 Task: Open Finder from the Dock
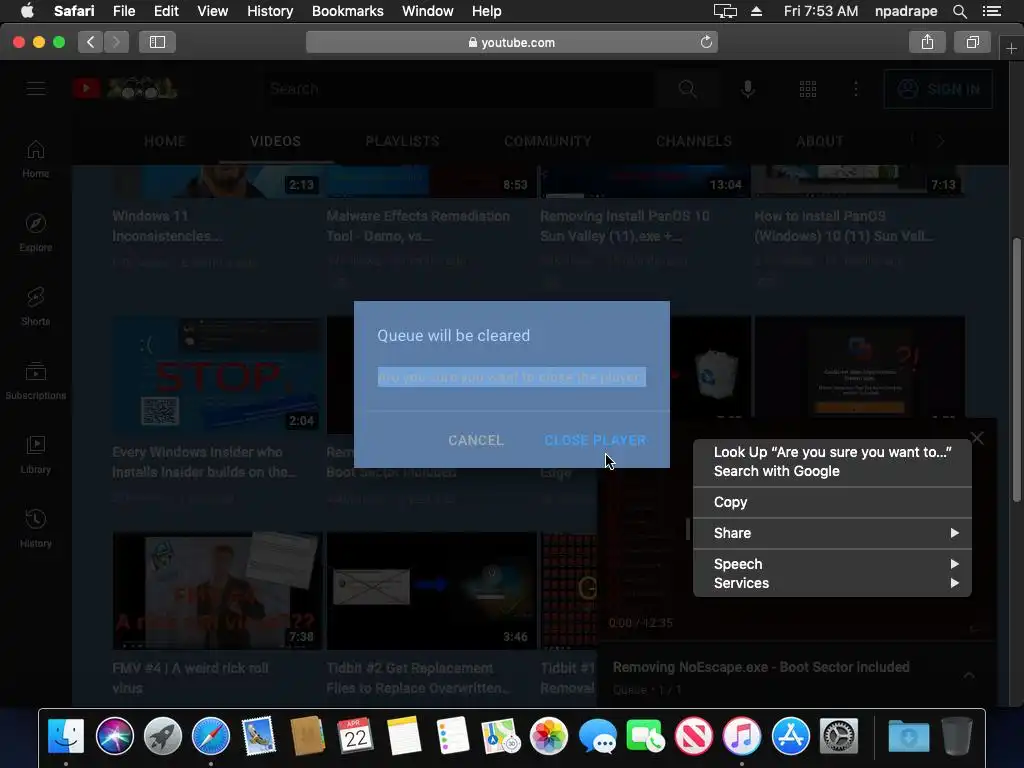pyautogui.click(x=66, y=737)
